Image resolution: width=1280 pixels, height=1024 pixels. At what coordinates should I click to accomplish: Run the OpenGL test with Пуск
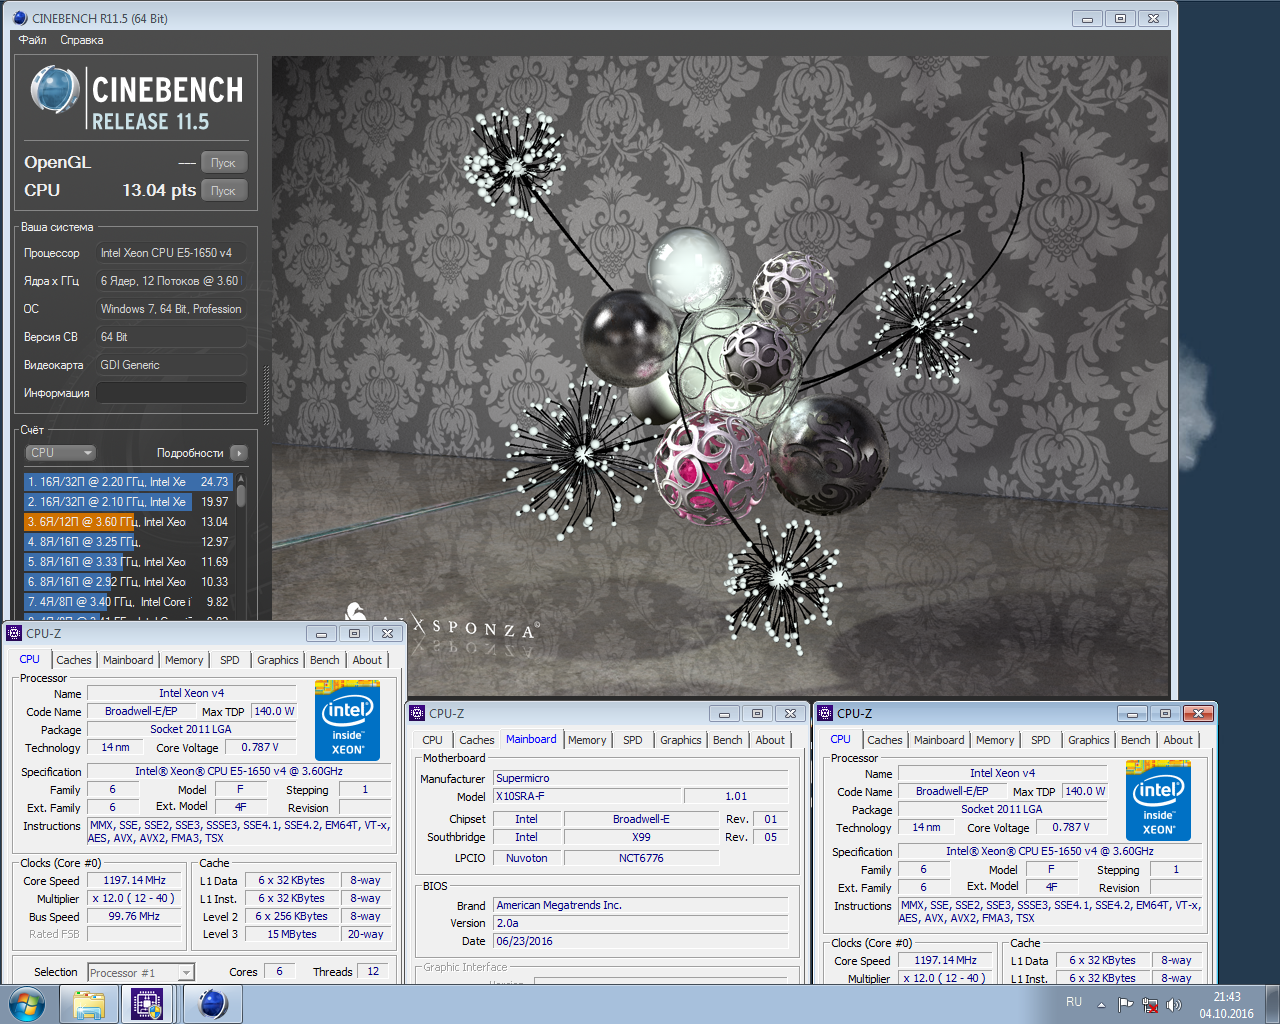(223, 162)
